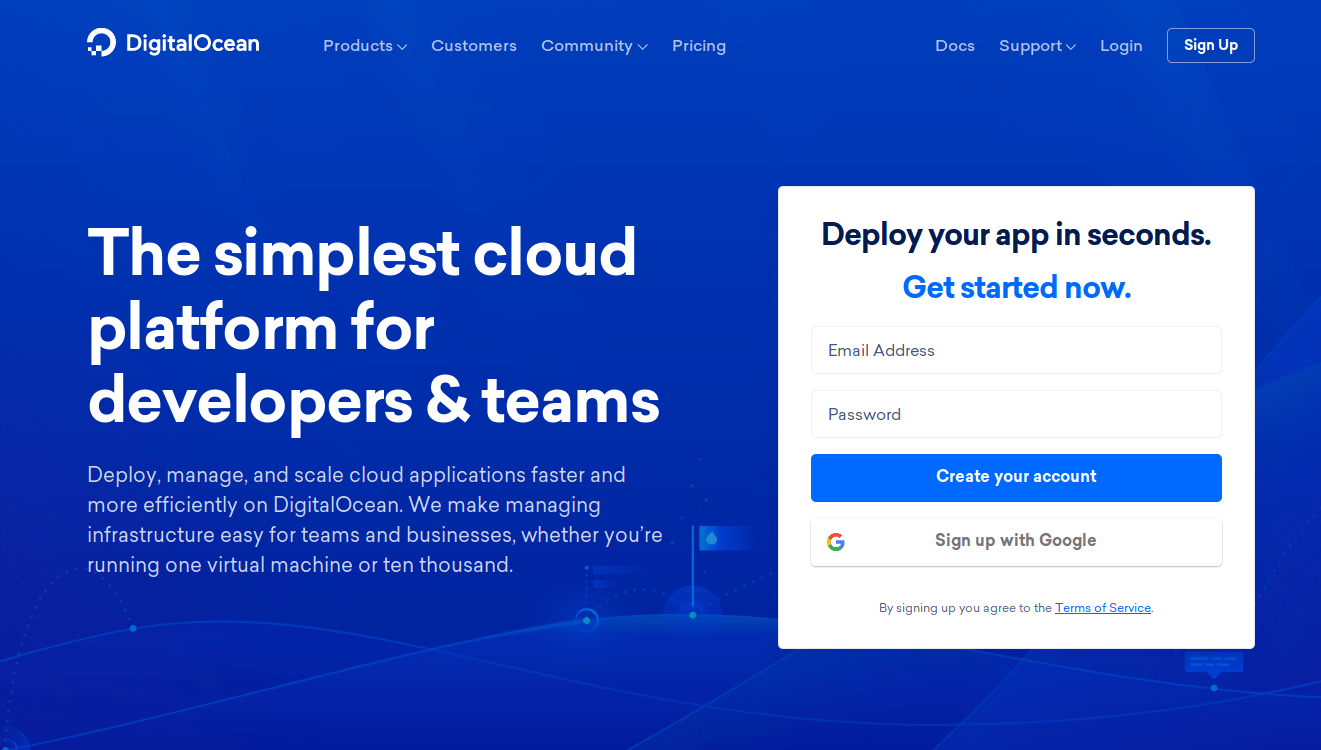Click the DigitalOcean logo icon
Image resolution: width=1321 pixels, height=750 pixels.
coord(101,43)
